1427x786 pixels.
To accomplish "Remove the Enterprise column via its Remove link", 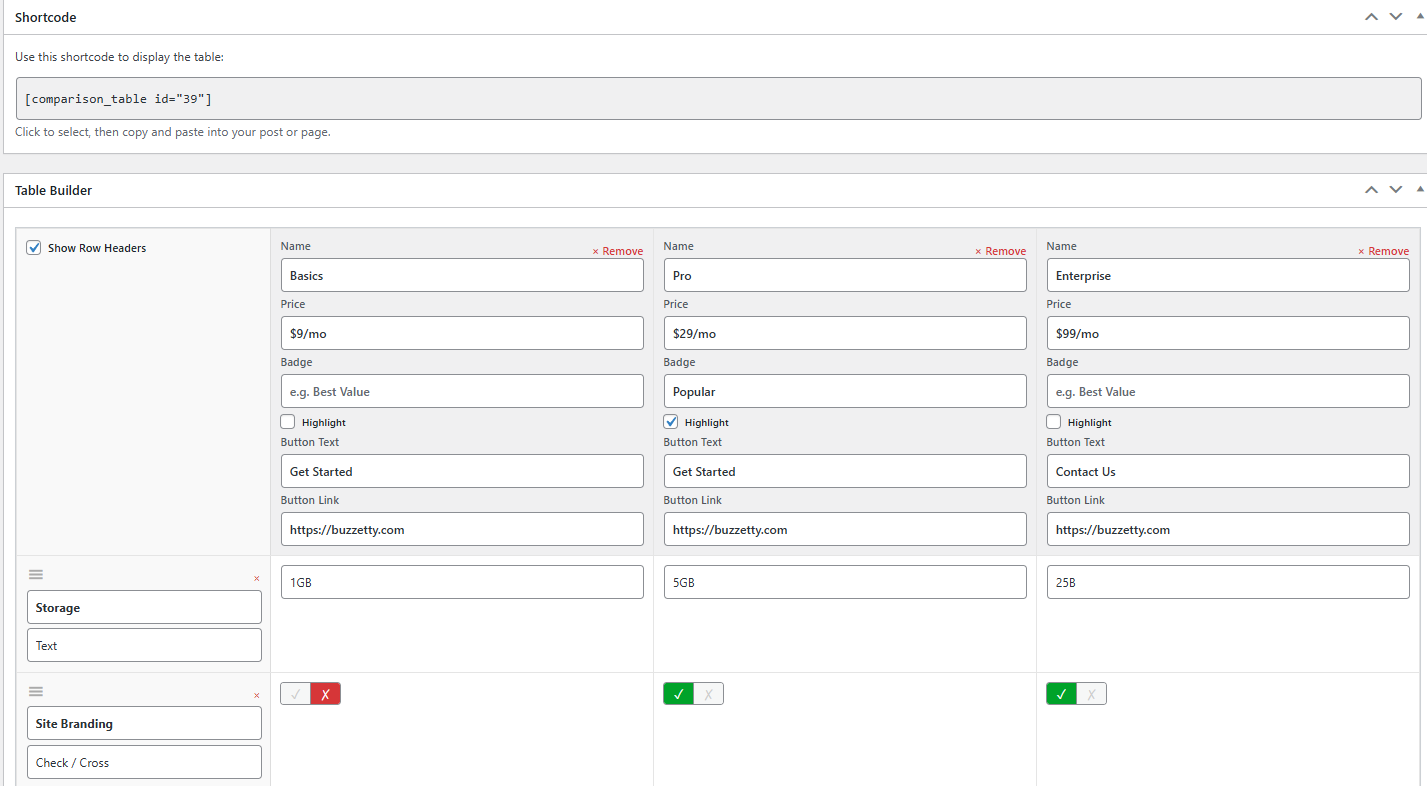I will point(1383,251).
